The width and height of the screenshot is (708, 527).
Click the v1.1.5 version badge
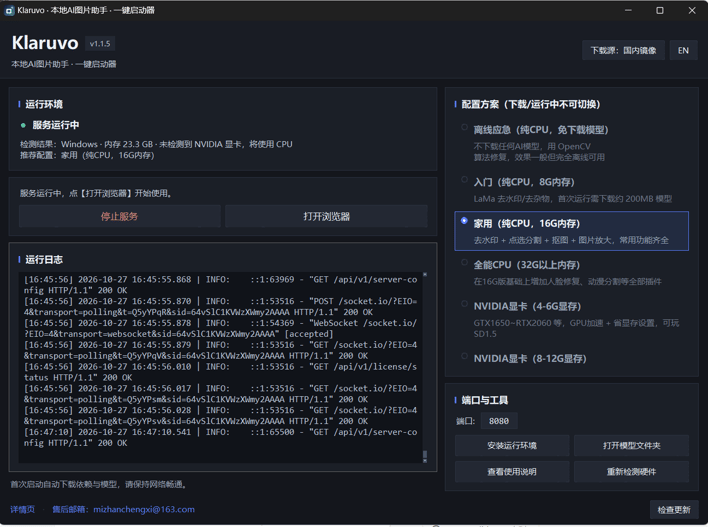[100, 44]
